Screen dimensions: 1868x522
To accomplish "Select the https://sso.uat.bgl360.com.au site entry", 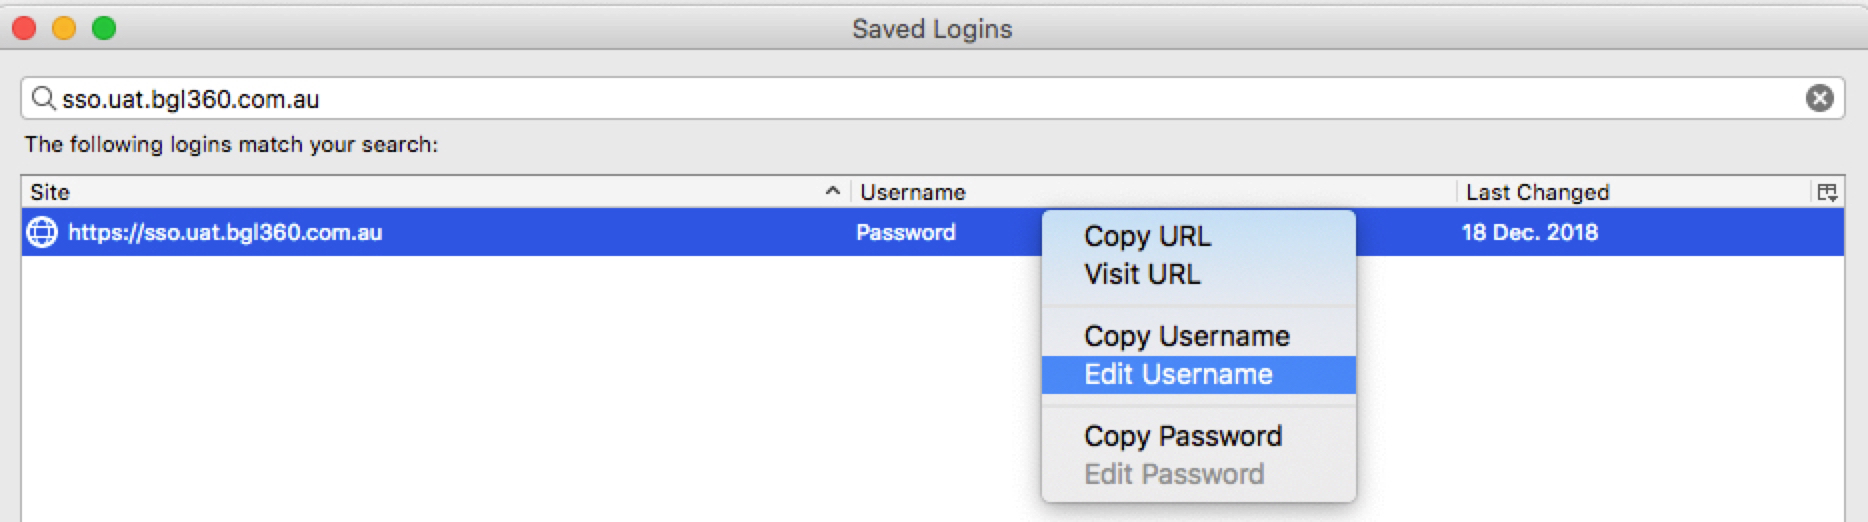I will [x=225, y=232].
